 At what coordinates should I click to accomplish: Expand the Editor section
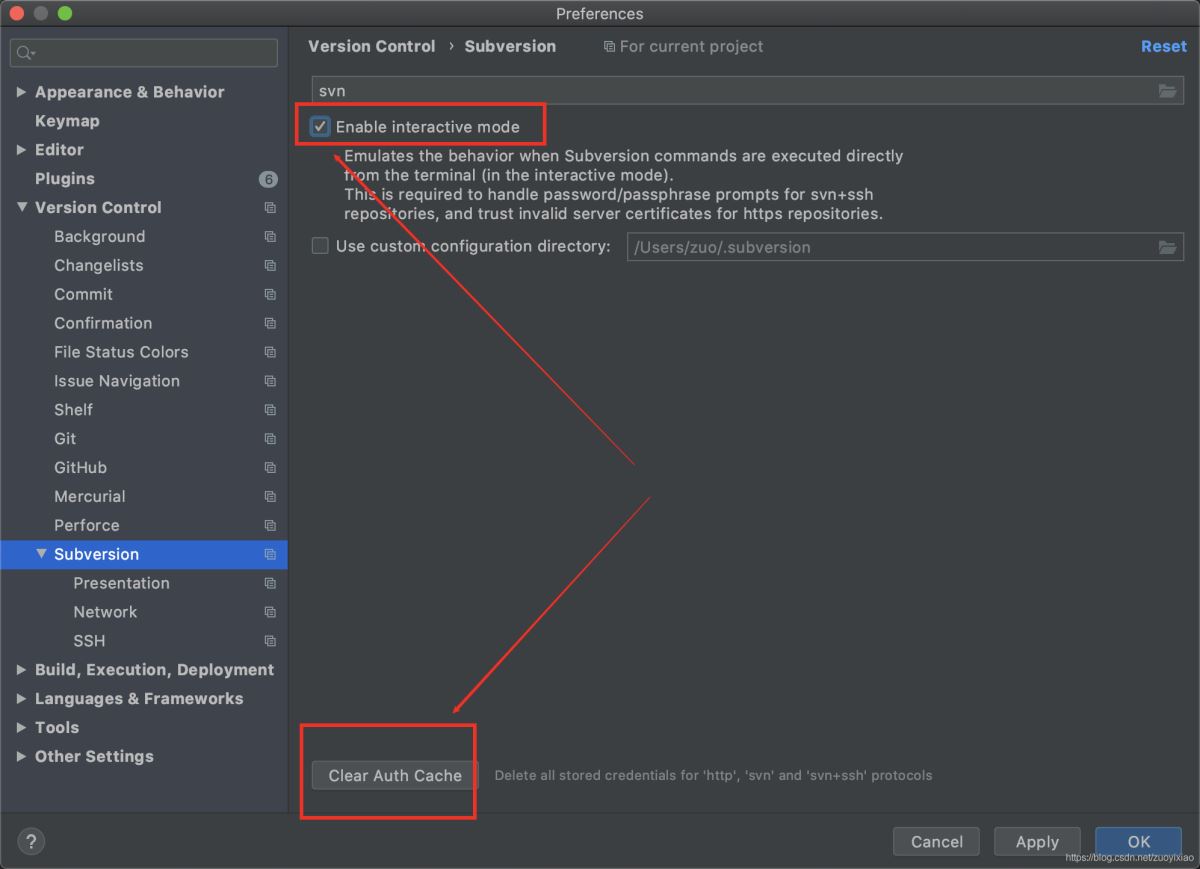click(x=21, y=150)
